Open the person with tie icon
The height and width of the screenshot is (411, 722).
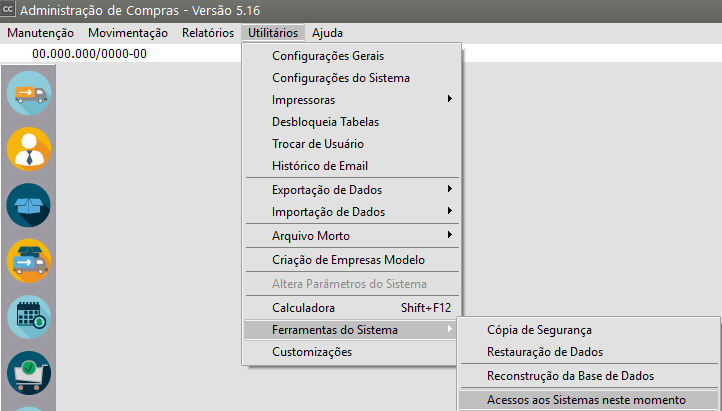click(x=29, y=149)
